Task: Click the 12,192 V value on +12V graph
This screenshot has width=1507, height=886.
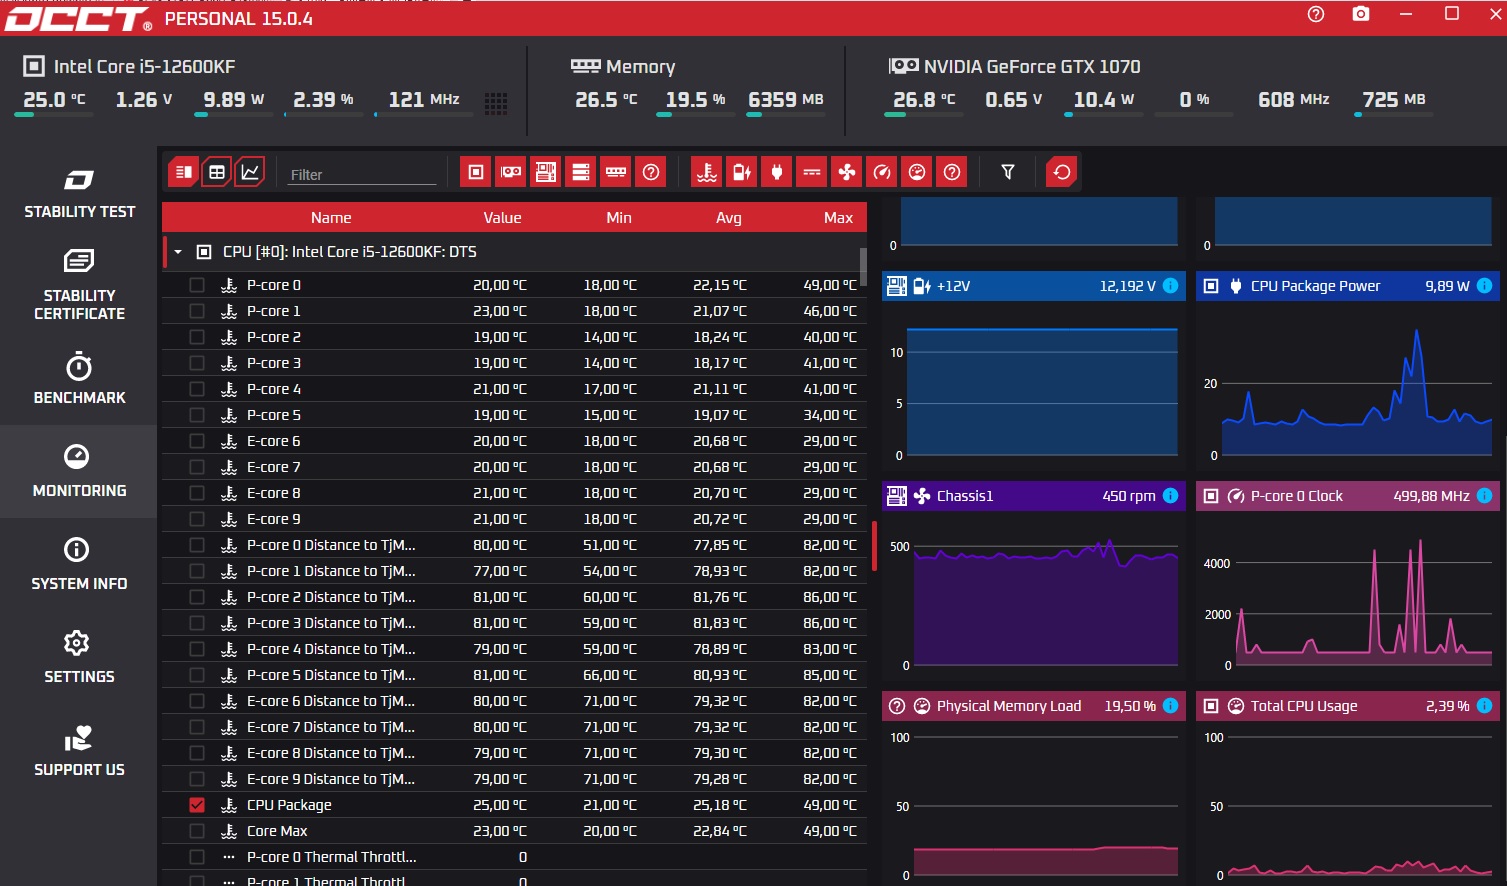Action: tap(1127, 286)
